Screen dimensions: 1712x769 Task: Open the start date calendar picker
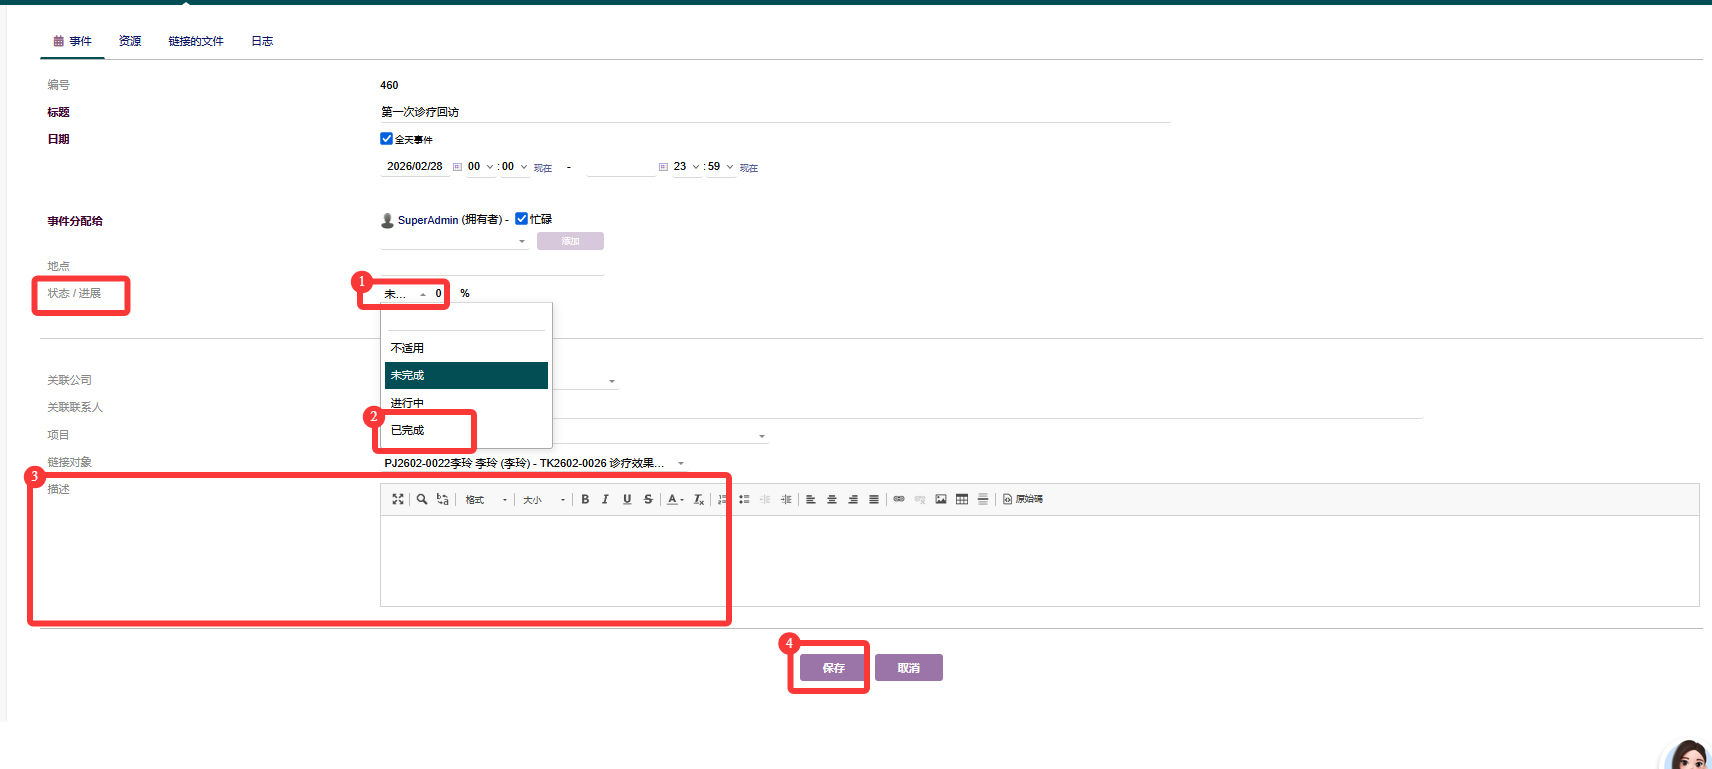(x=457, y=167)
